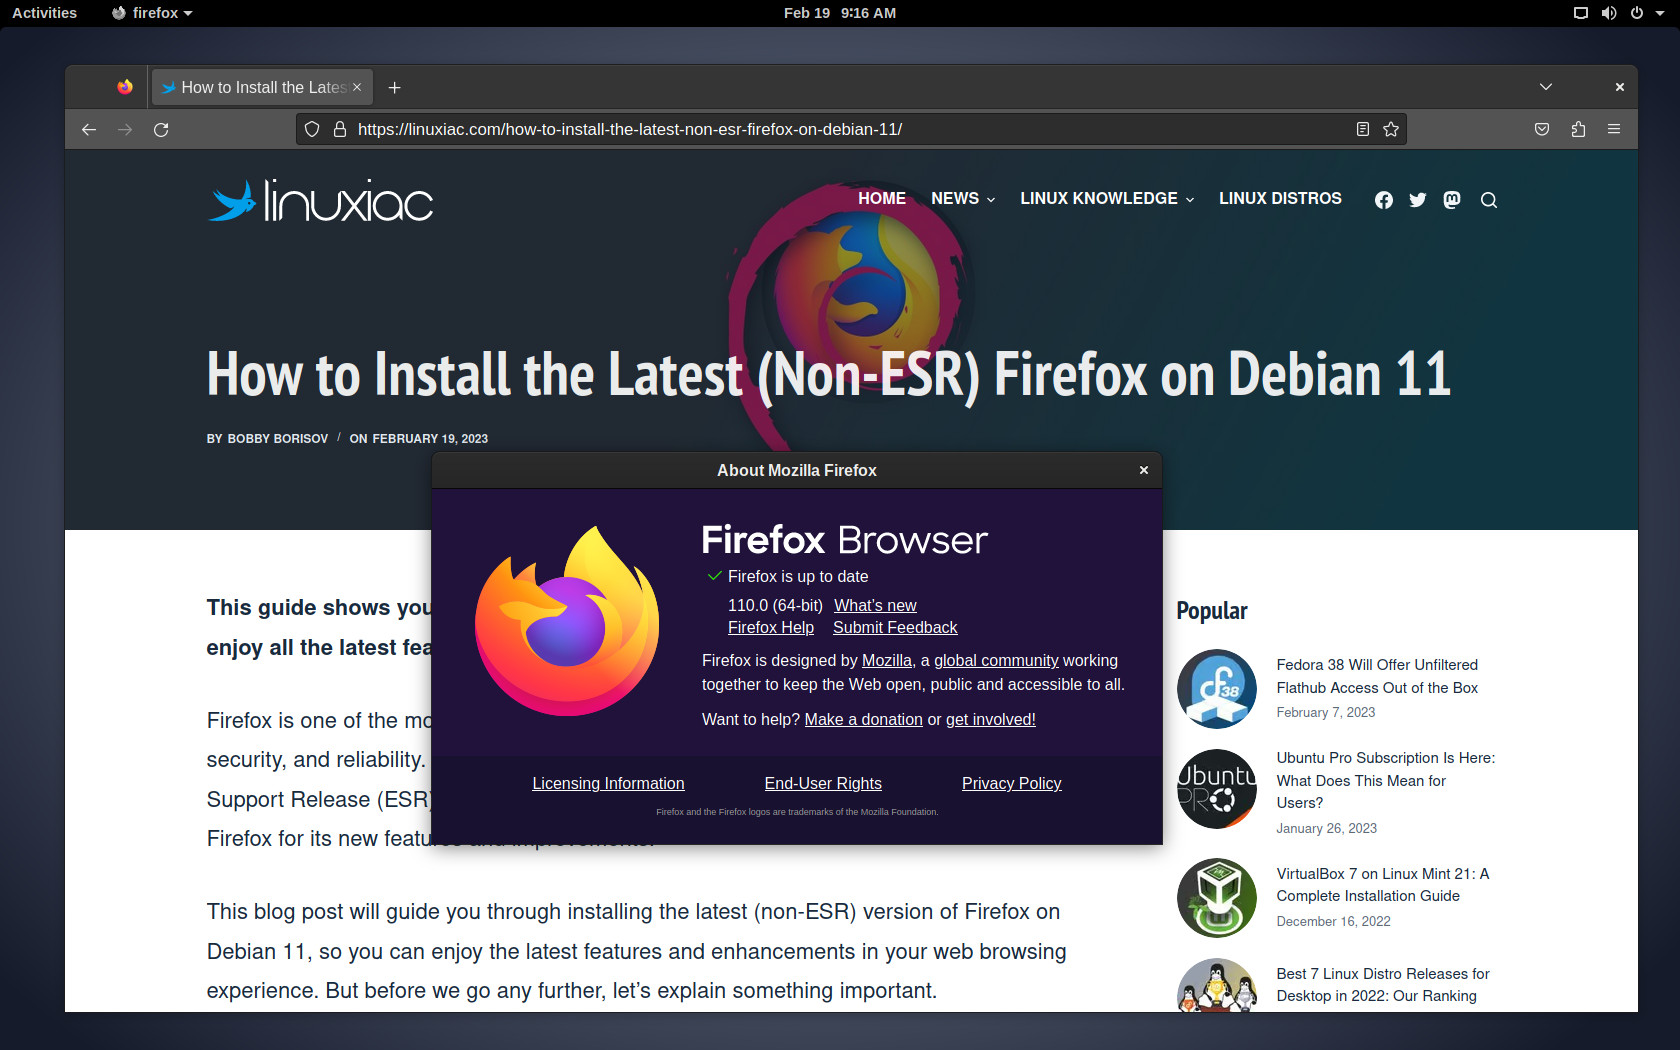Reload the current page
Screen dimensions: 1680x1050
click(161, 129)
